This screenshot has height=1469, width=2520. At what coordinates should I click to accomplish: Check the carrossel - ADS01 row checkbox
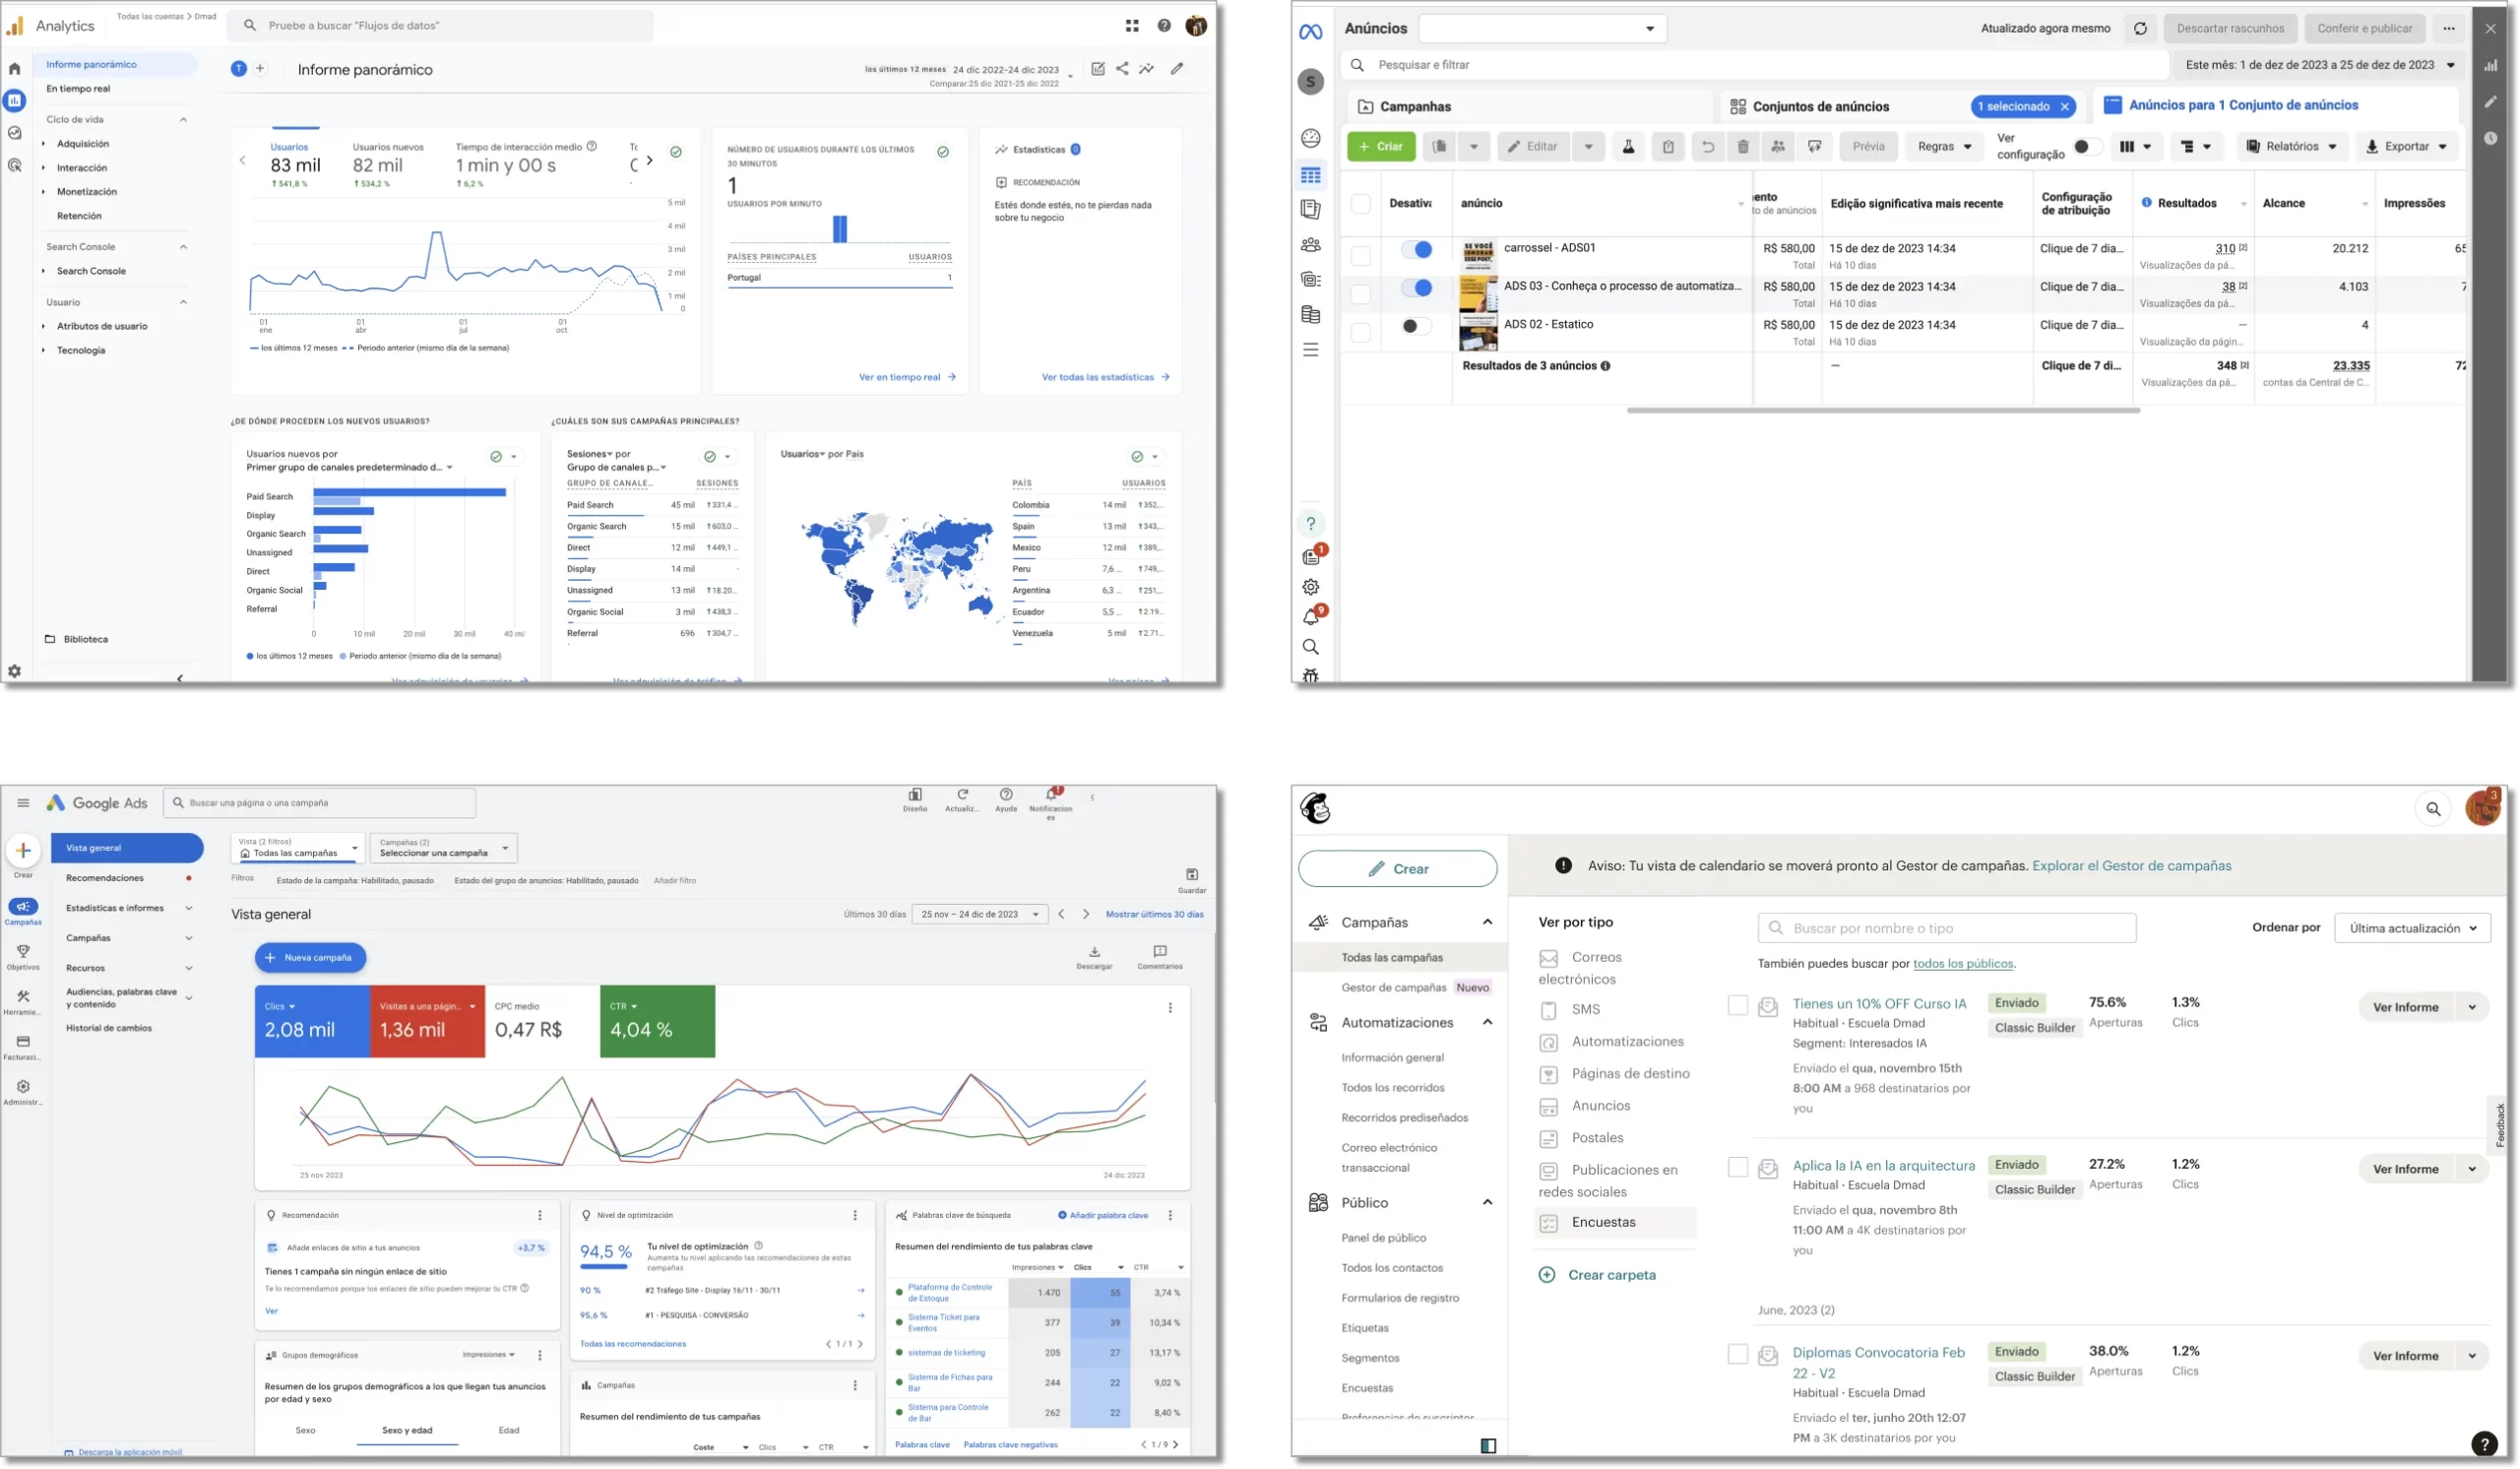(1360, 255)
